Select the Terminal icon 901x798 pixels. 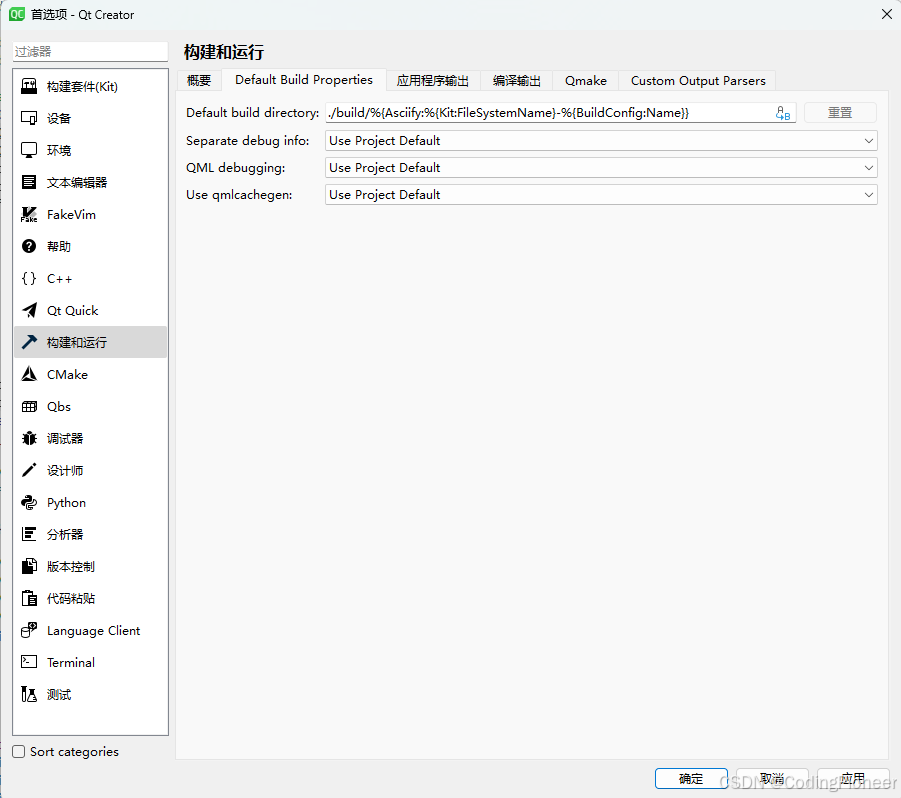coord(29,662)
